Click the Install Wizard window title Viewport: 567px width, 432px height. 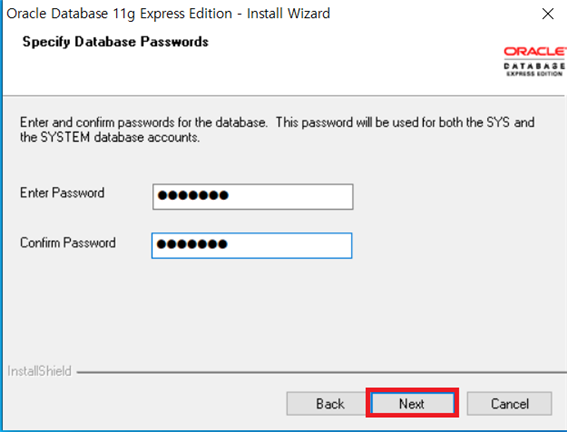click(x=168, y=14)
